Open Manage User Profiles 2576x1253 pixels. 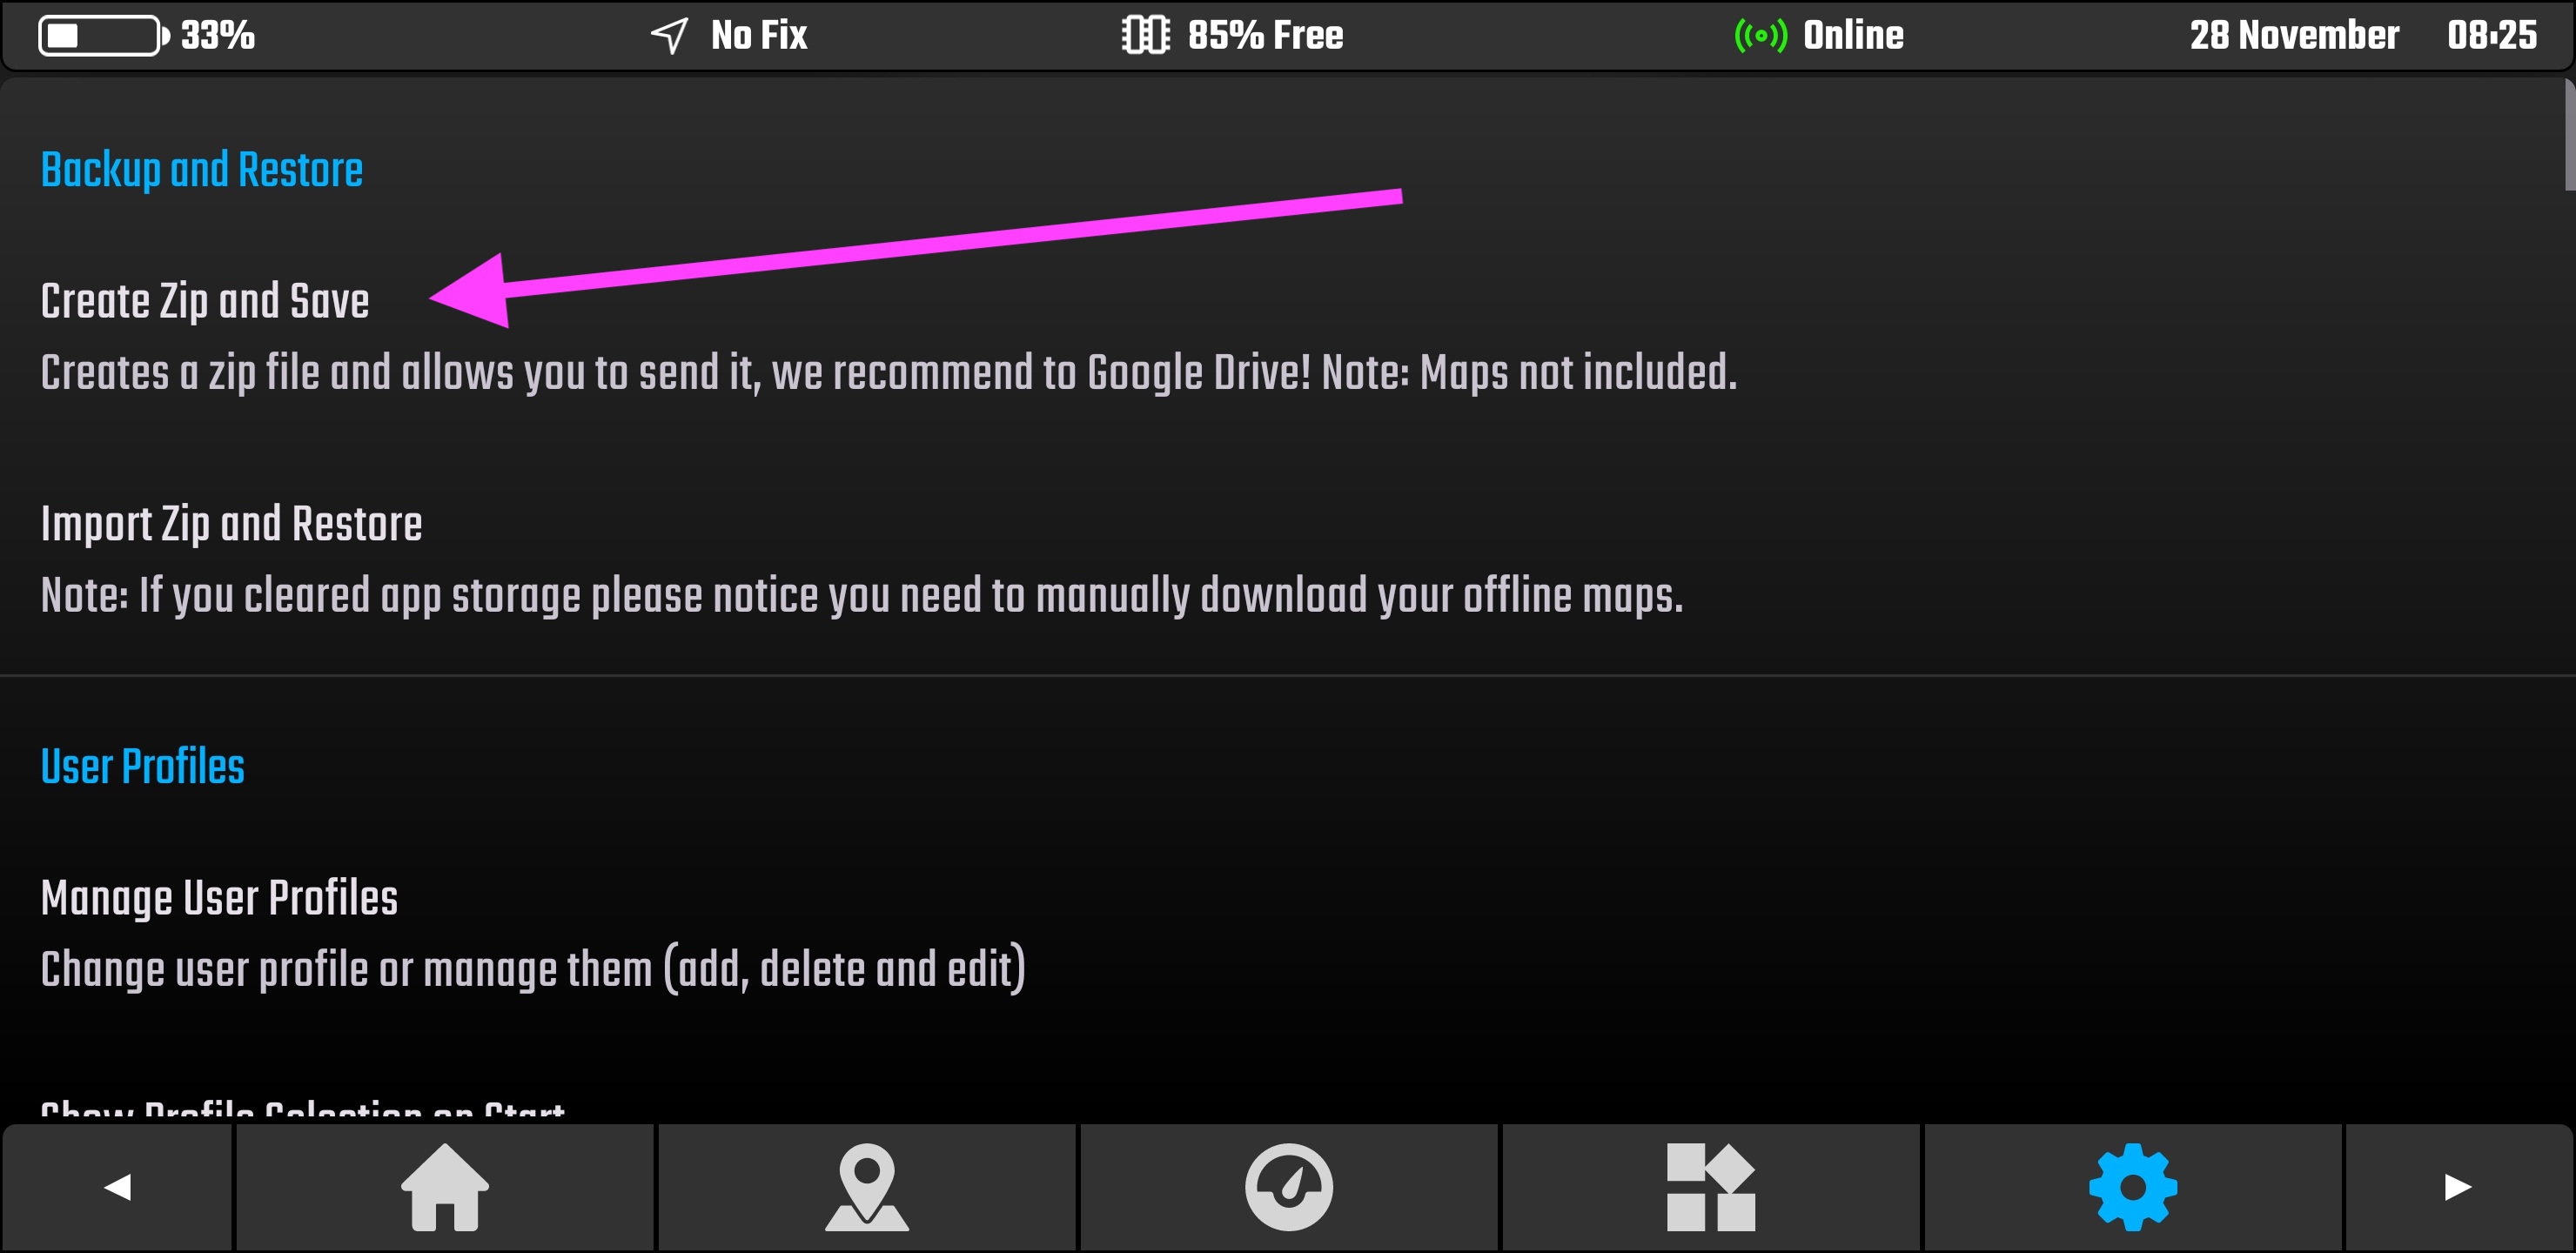(x=218, y=898)
